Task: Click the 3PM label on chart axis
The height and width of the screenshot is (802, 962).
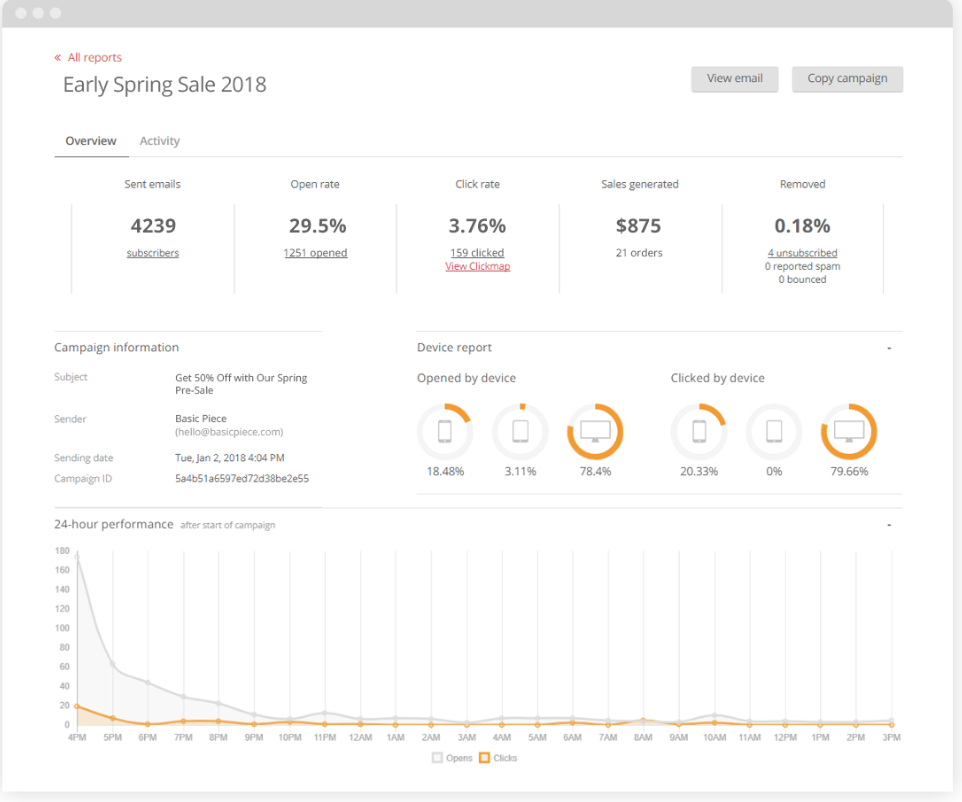Action: (x=891, y=738)
